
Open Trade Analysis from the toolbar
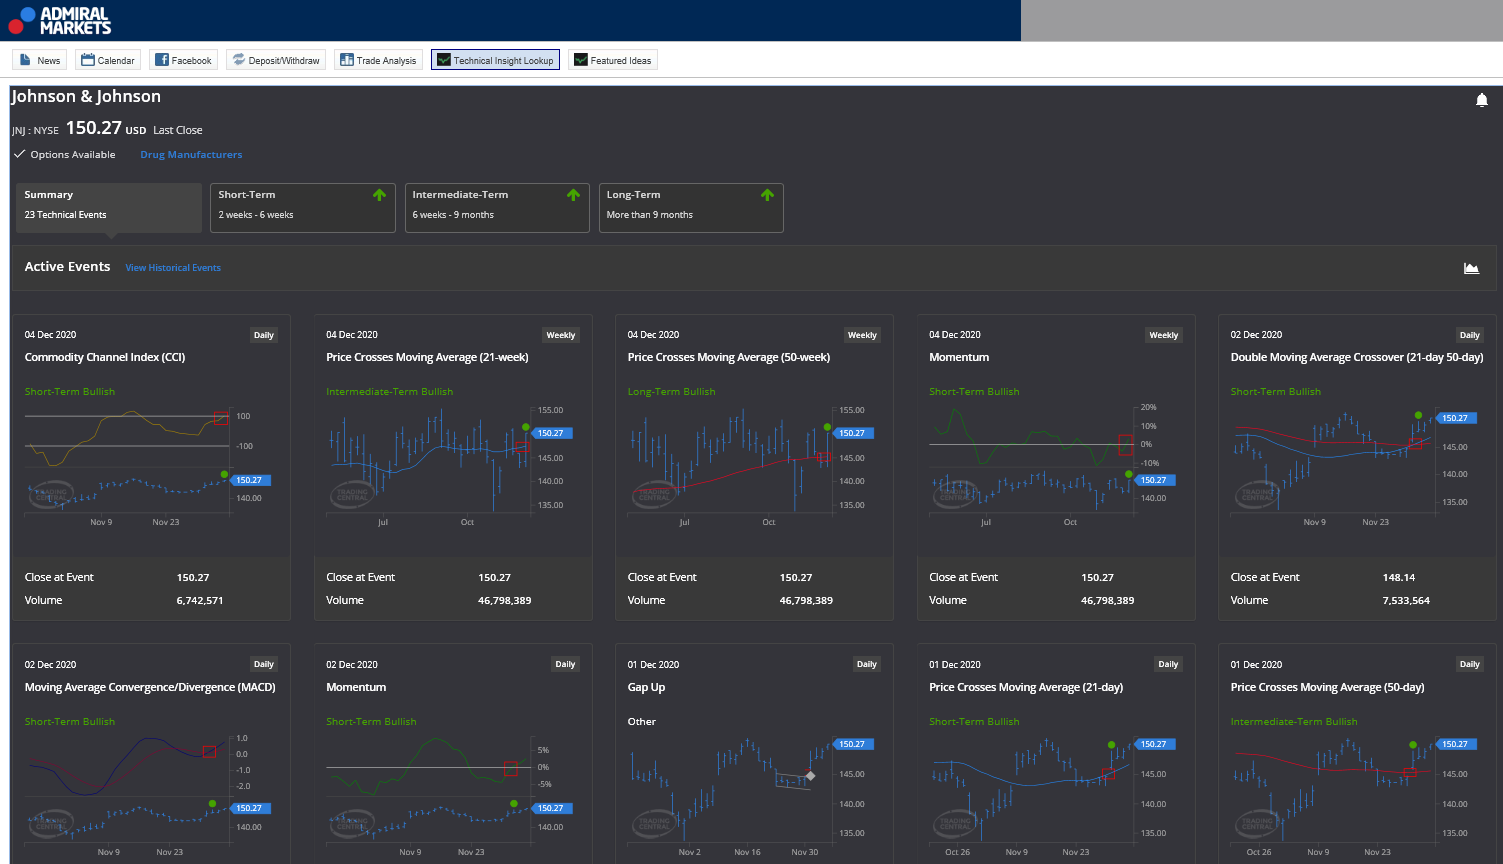378,60
